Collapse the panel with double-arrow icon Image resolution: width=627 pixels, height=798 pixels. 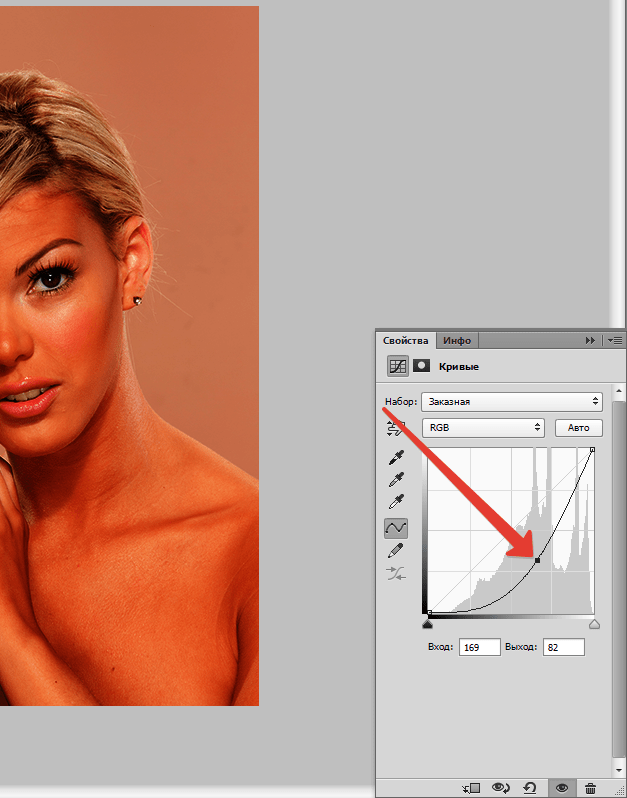pyautogui.click(x=590, y=340)
